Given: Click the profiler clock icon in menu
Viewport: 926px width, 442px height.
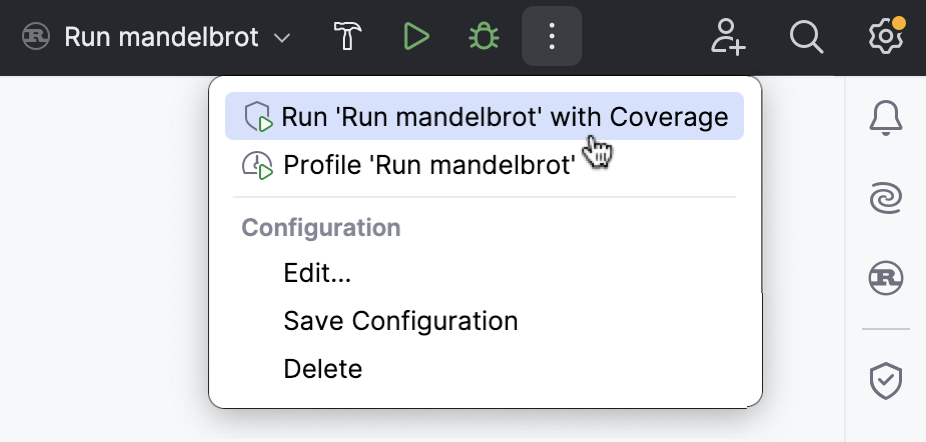Looking at the screenshot, I should (x=258, y=165).
